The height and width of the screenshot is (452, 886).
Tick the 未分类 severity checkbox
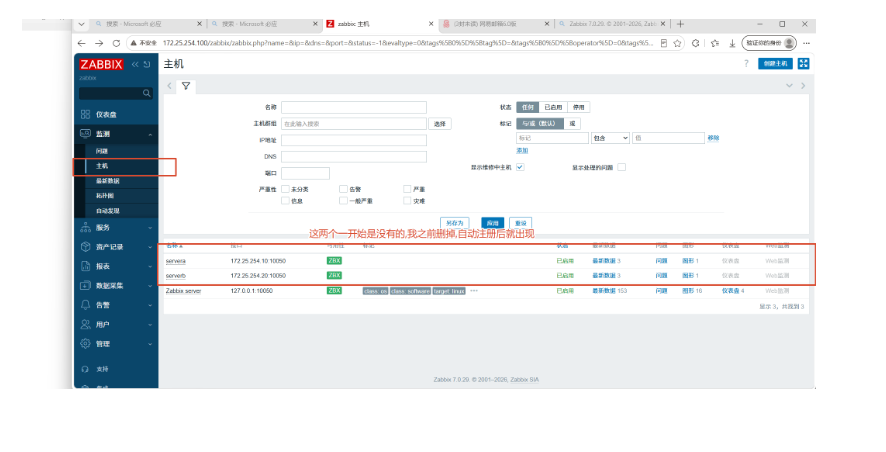tap(285, 189)
